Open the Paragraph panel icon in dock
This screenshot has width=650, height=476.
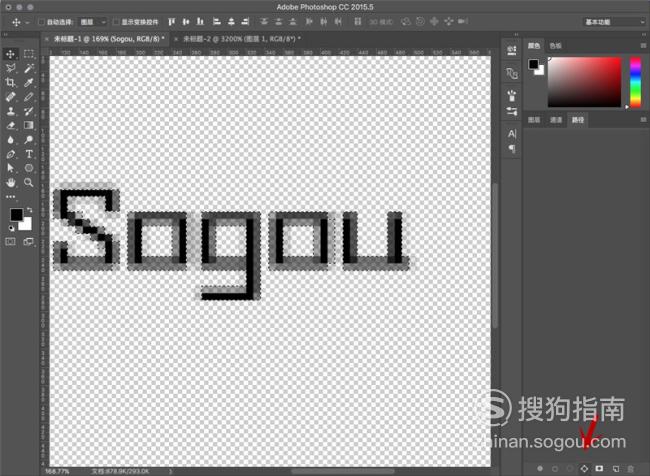[x=512, y=148]
